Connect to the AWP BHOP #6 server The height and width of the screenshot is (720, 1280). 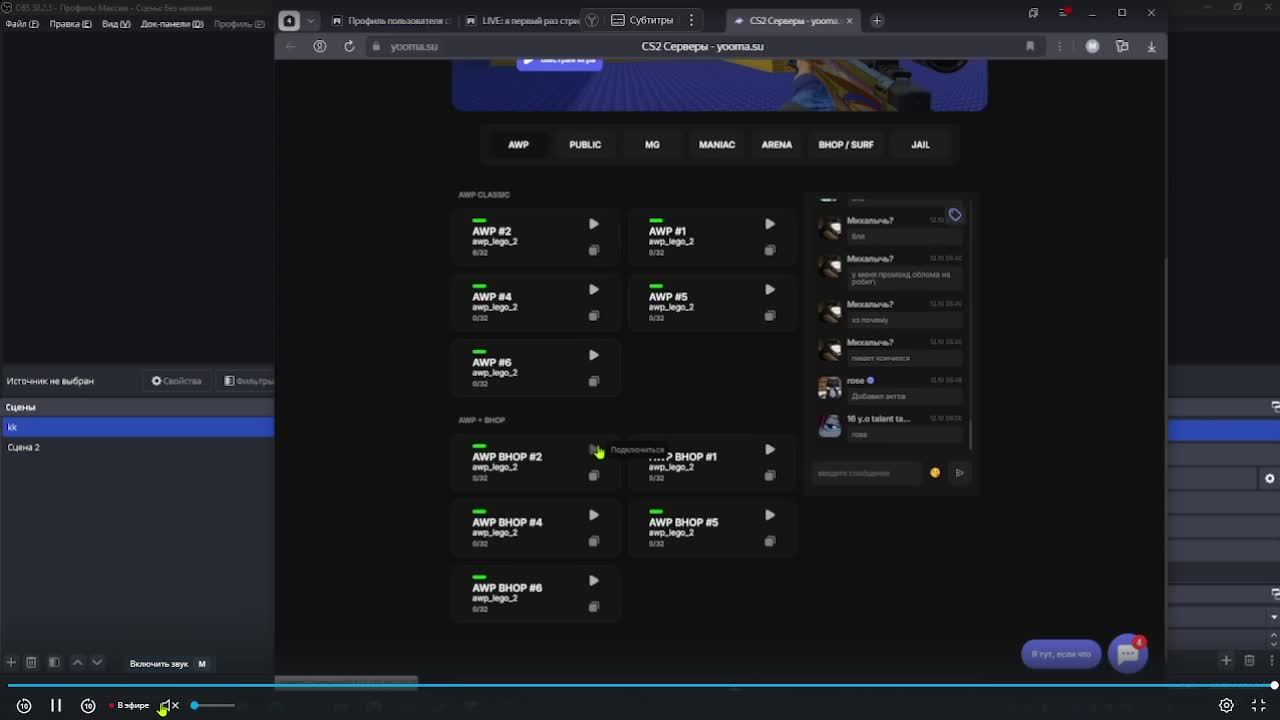(593, 581)
